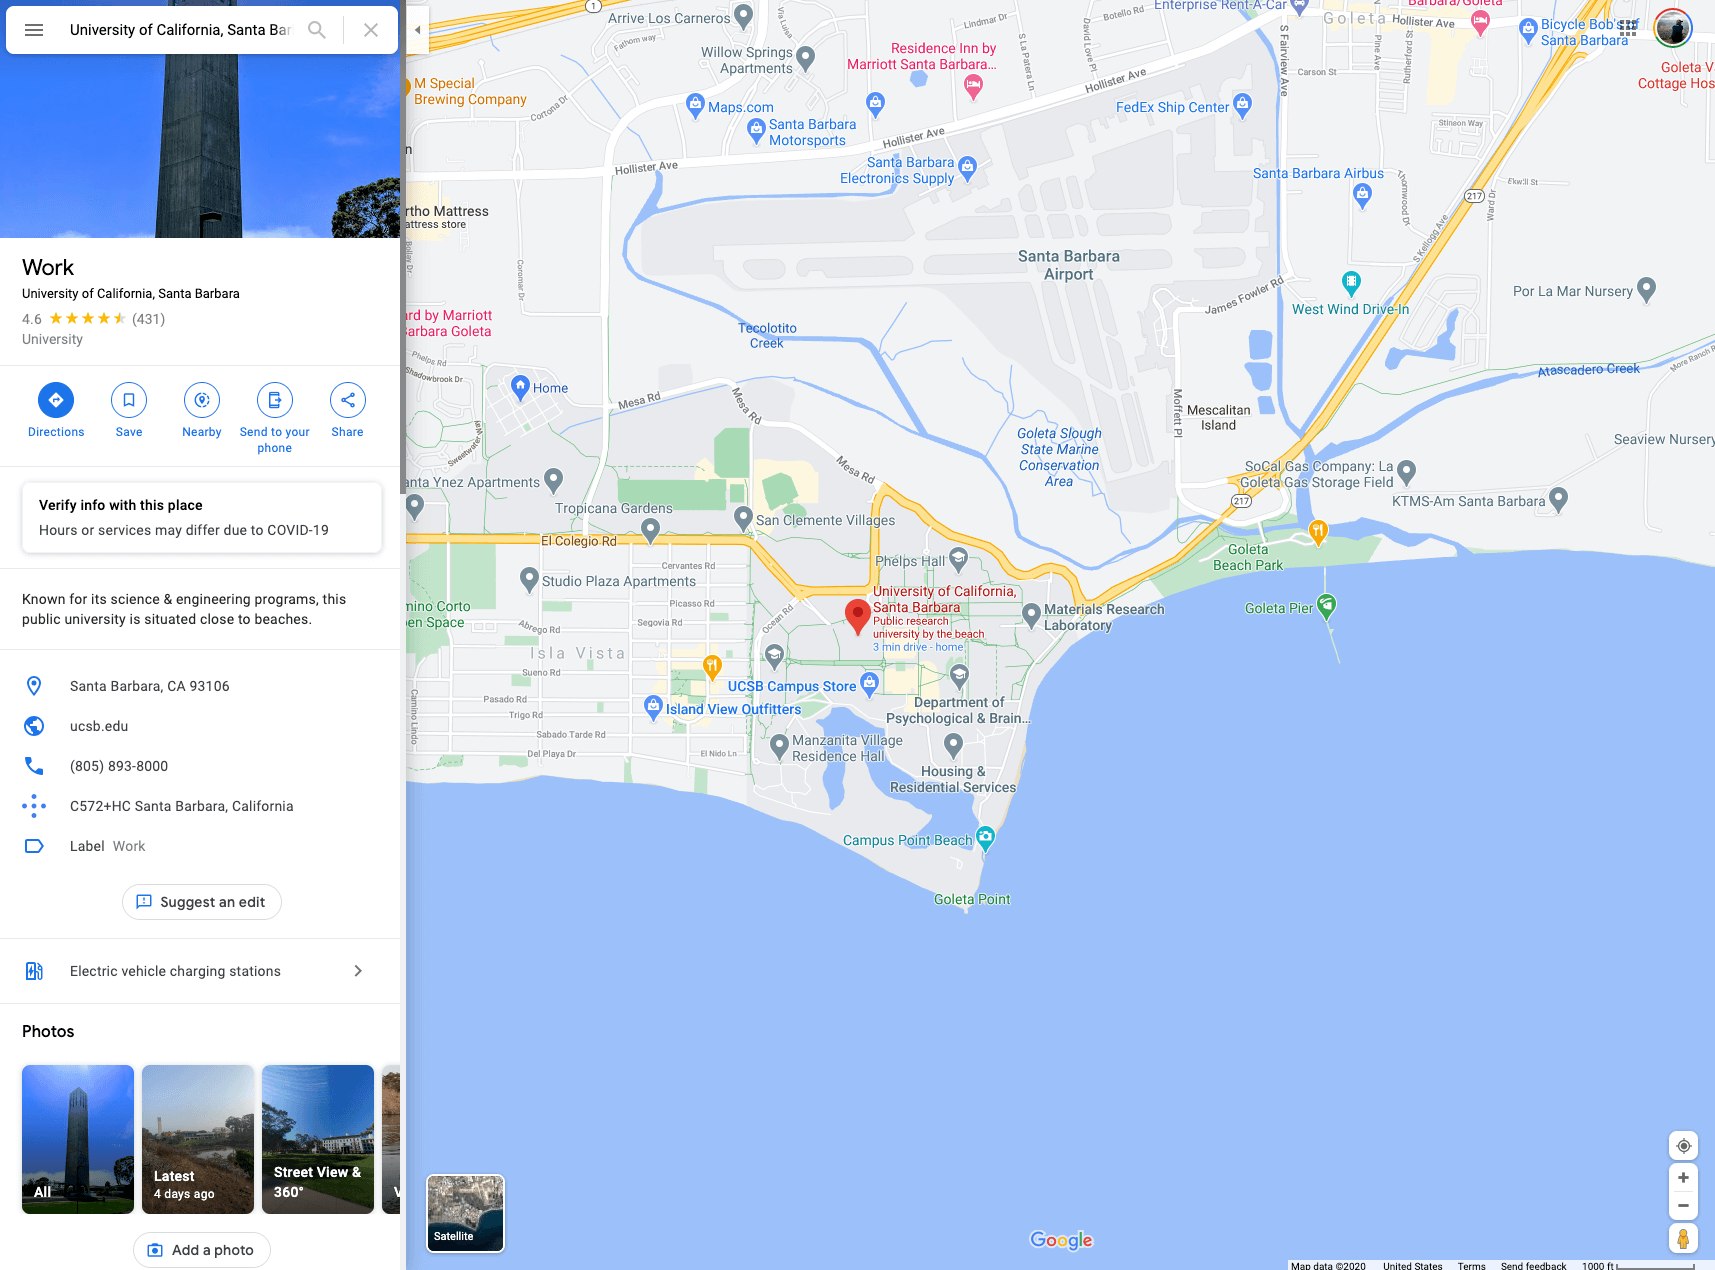This screenshot has height=1270, width=1715.
Task: Clear the search with the X icon
Action: click(371, 30)
